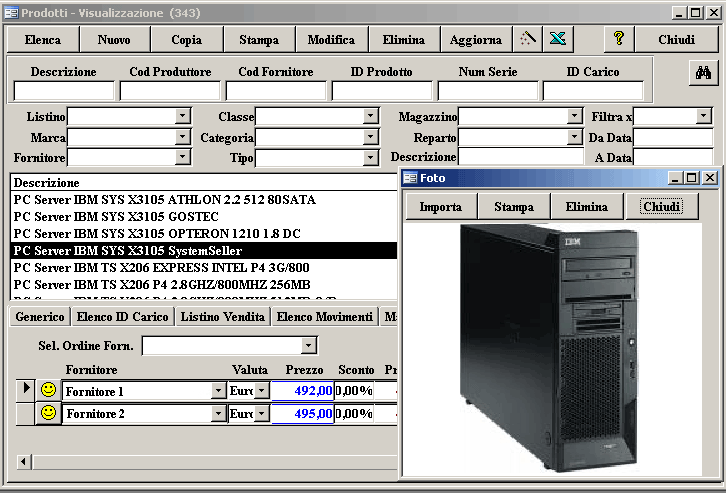Click the Aggiorna button
This screenshot has height=493, width=726.
coord(476,39)
